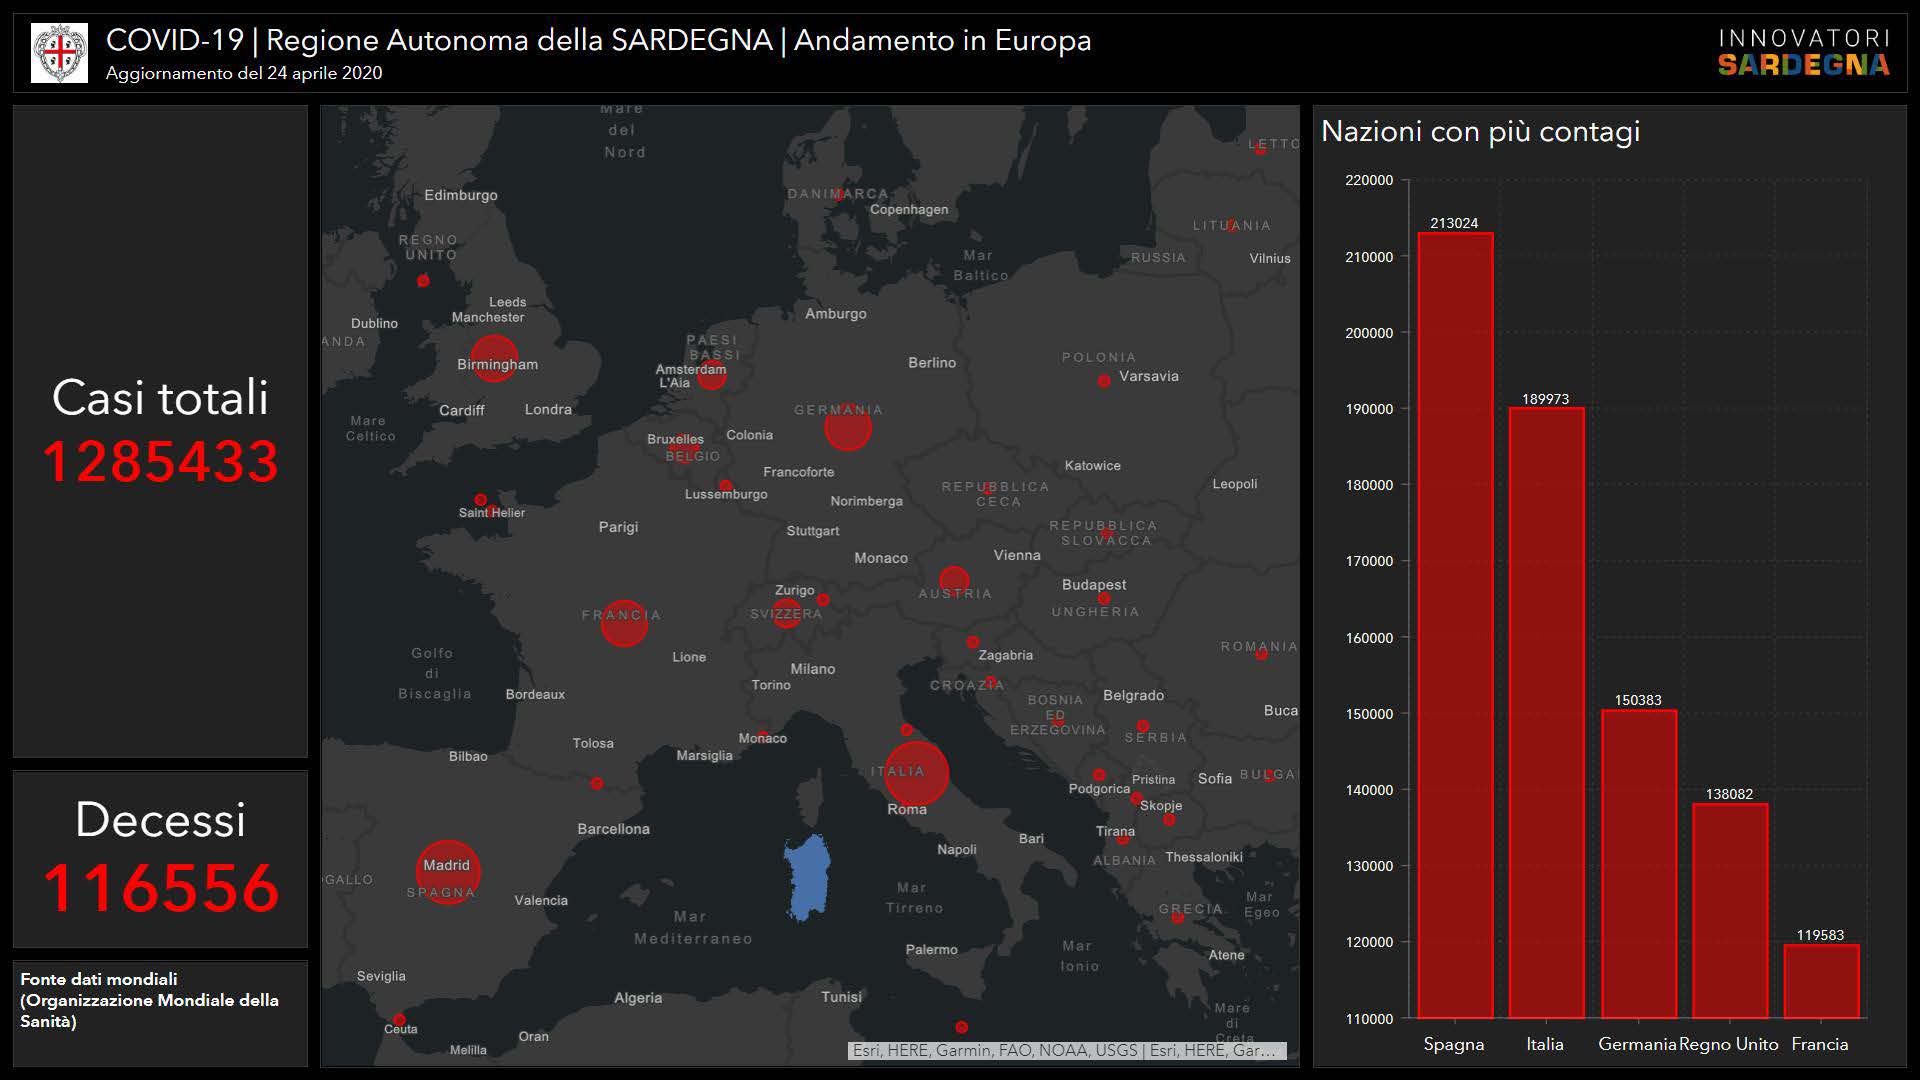Click the large red circle over Italia
Viewport: 1920px width, 1080px height.
916,773
